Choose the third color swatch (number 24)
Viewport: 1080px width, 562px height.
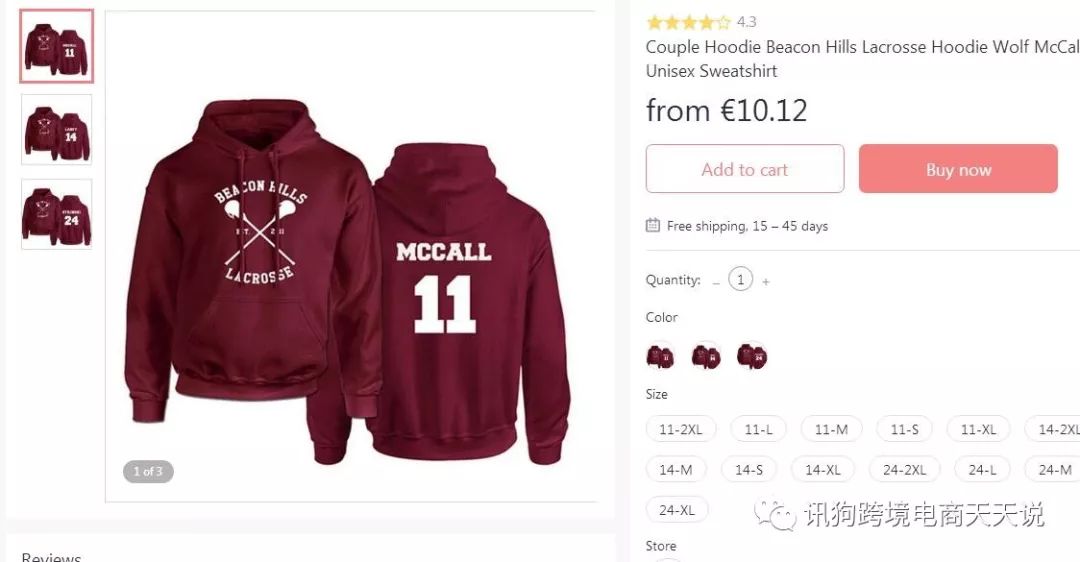(751, 356)
